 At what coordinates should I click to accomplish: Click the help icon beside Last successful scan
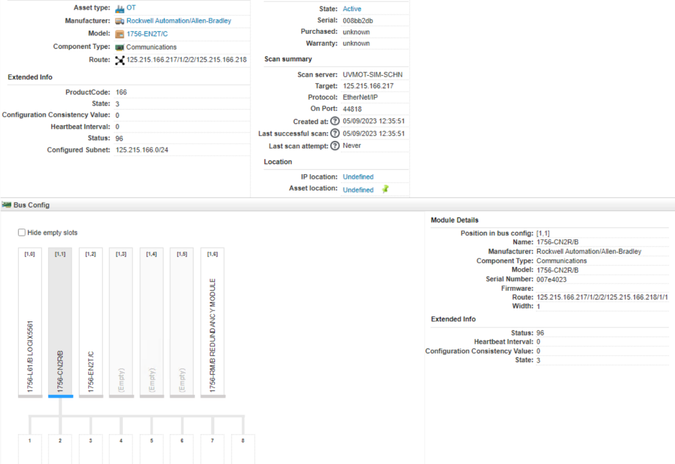[335, 133]
